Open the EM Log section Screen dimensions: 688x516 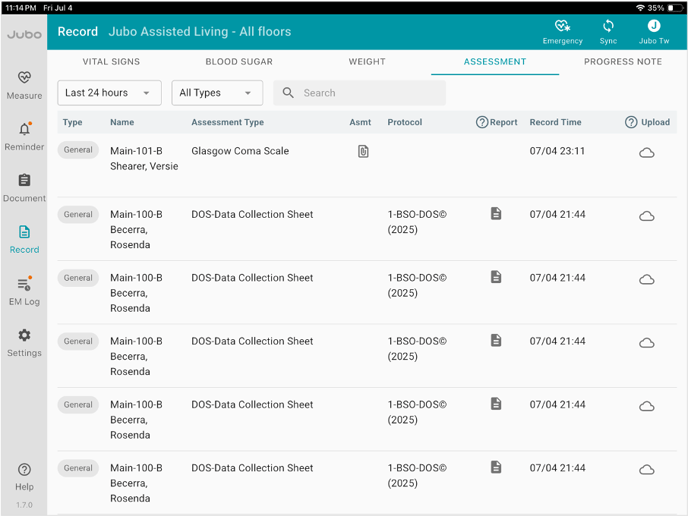click(24, 291)
